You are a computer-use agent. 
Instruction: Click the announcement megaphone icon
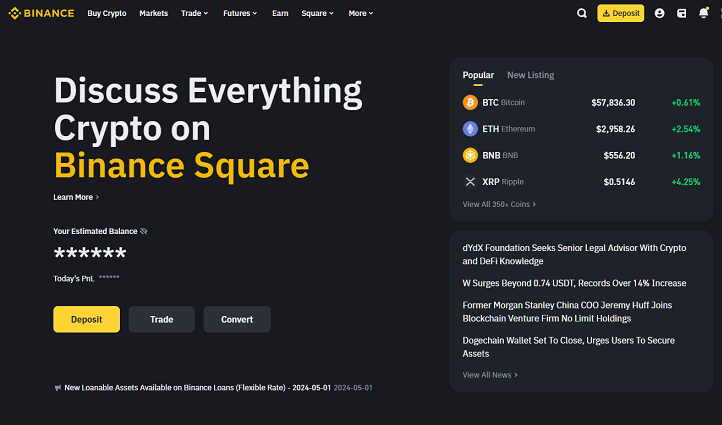click(58, 388)
